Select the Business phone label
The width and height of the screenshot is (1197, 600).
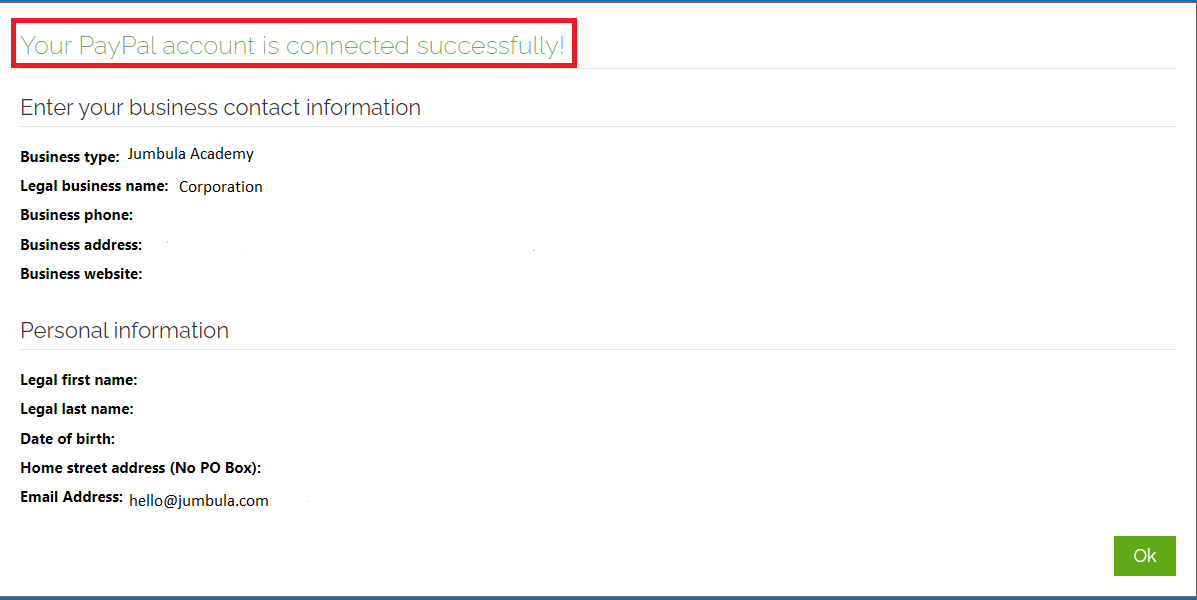[x=76, y=215]
